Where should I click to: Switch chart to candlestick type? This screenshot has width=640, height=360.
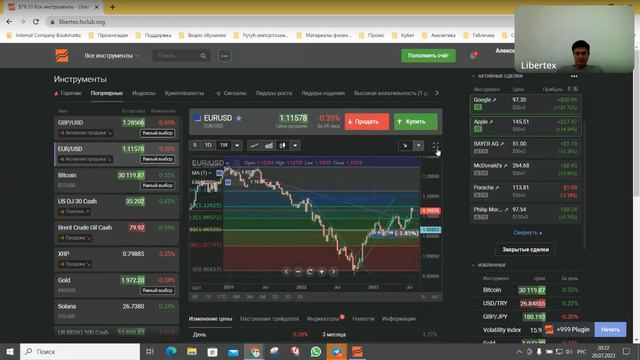282,145
